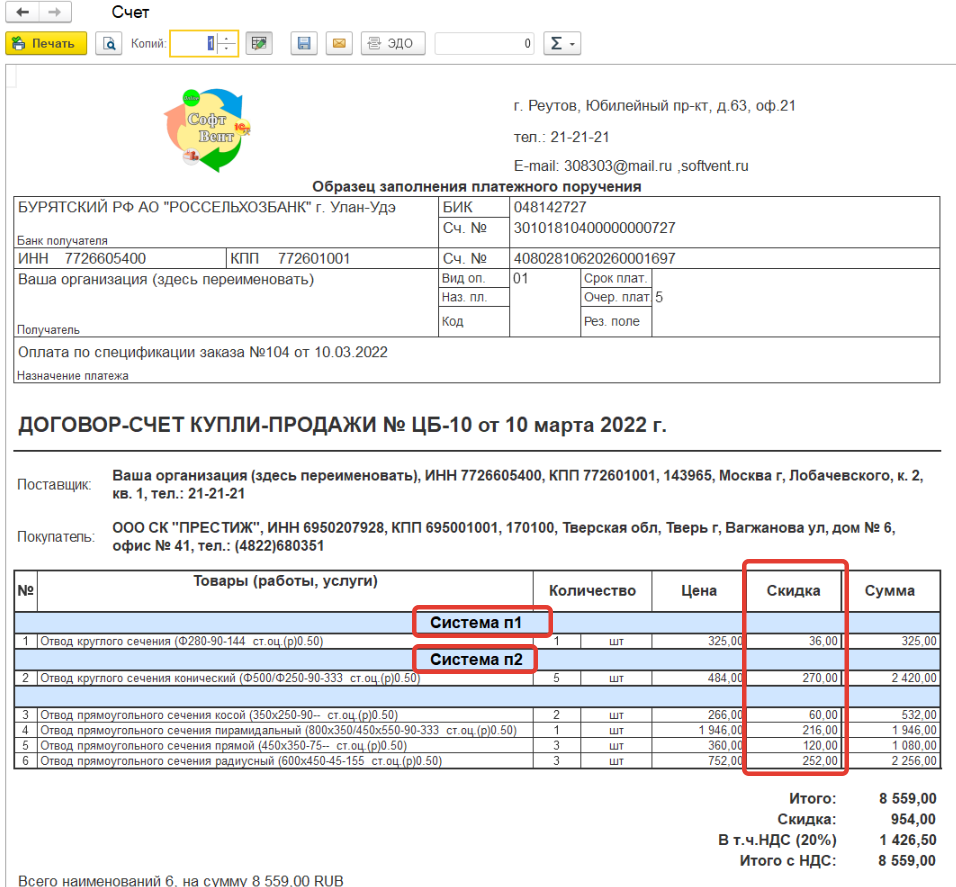
Task: Select the Сумма column header
Action: click(890, 591)
